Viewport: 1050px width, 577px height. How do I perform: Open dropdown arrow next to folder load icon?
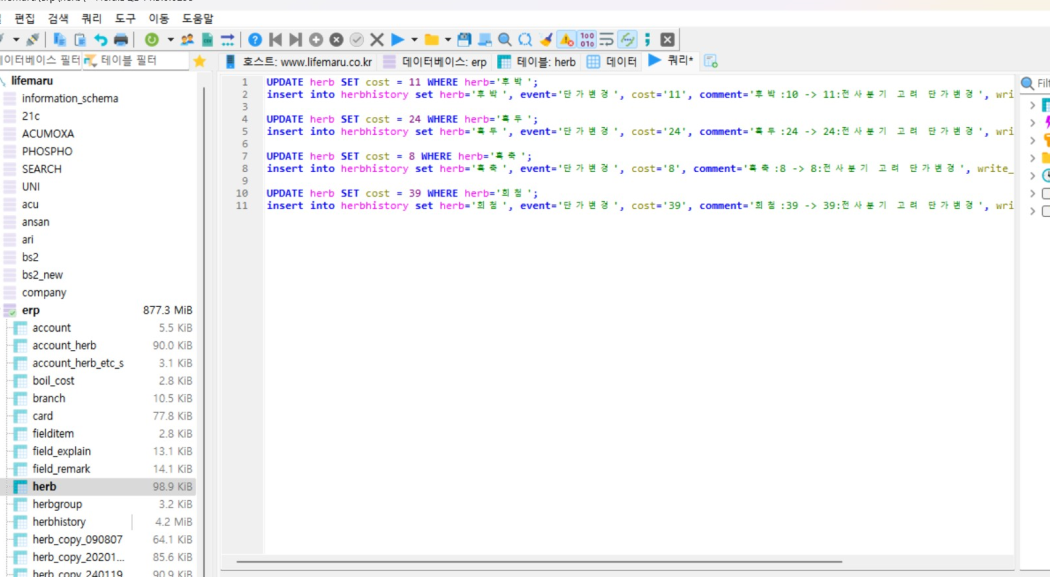[x=448, y=39]
